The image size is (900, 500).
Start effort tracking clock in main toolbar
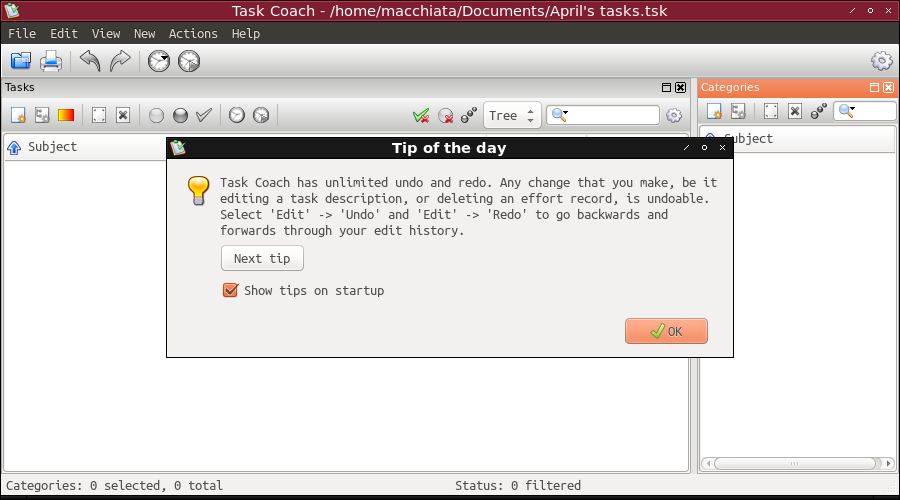point(159,61)
